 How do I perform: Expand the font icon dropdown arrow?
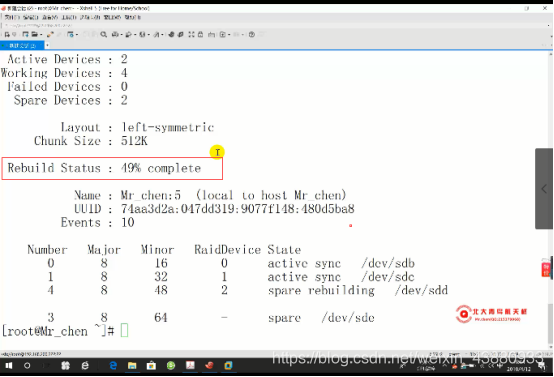(162, 35)
